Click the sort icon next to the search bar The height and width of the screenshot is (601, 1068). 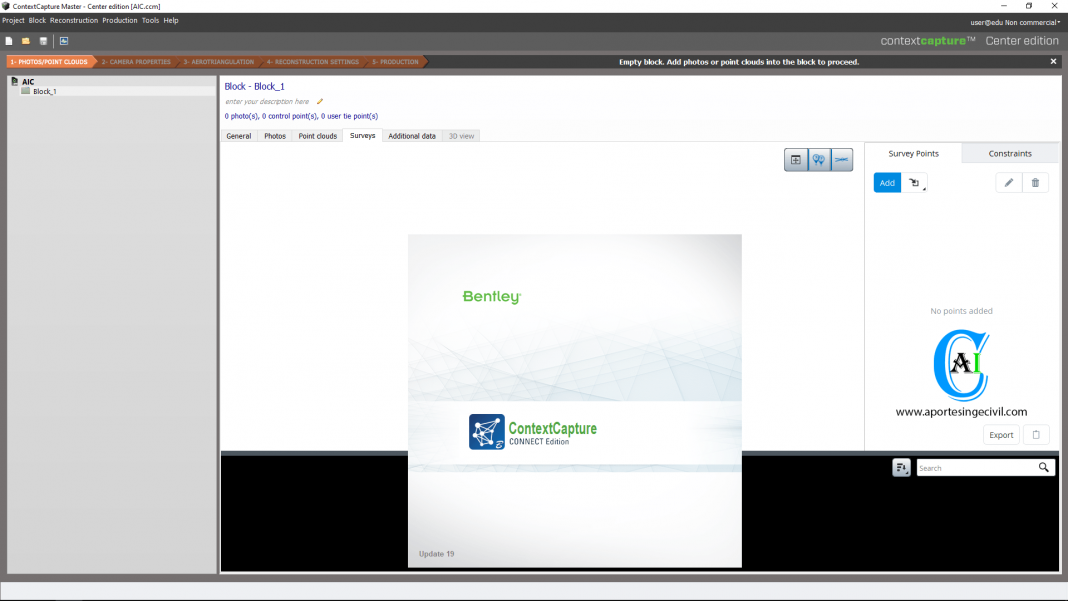coord(901,467)
